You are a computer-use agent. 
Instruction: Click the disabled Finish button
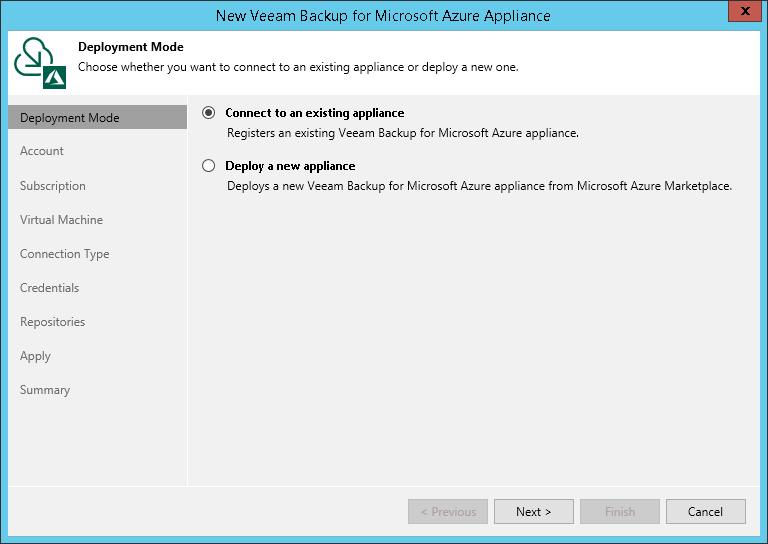pos(620,512)
